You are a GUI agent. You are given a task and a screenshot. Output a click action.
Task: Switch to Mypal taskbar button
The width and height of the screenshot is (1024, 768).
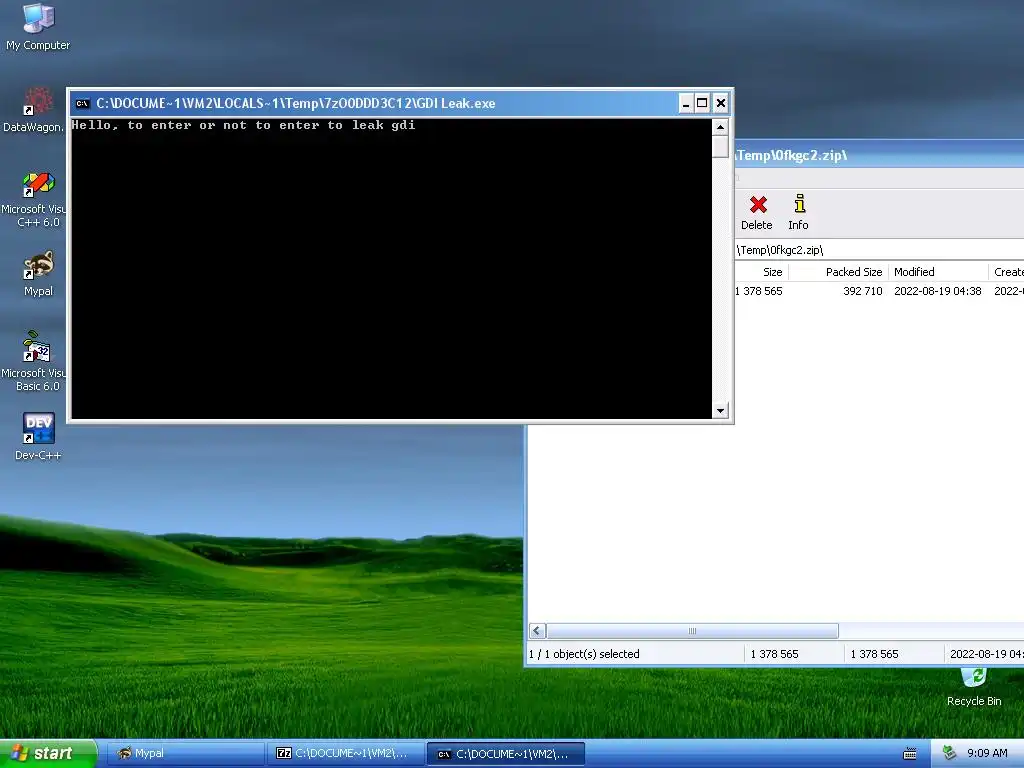tap(185, 754)
